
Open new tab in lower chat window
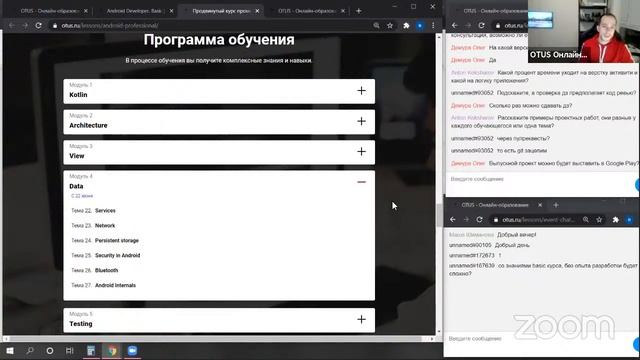[556, 205]
